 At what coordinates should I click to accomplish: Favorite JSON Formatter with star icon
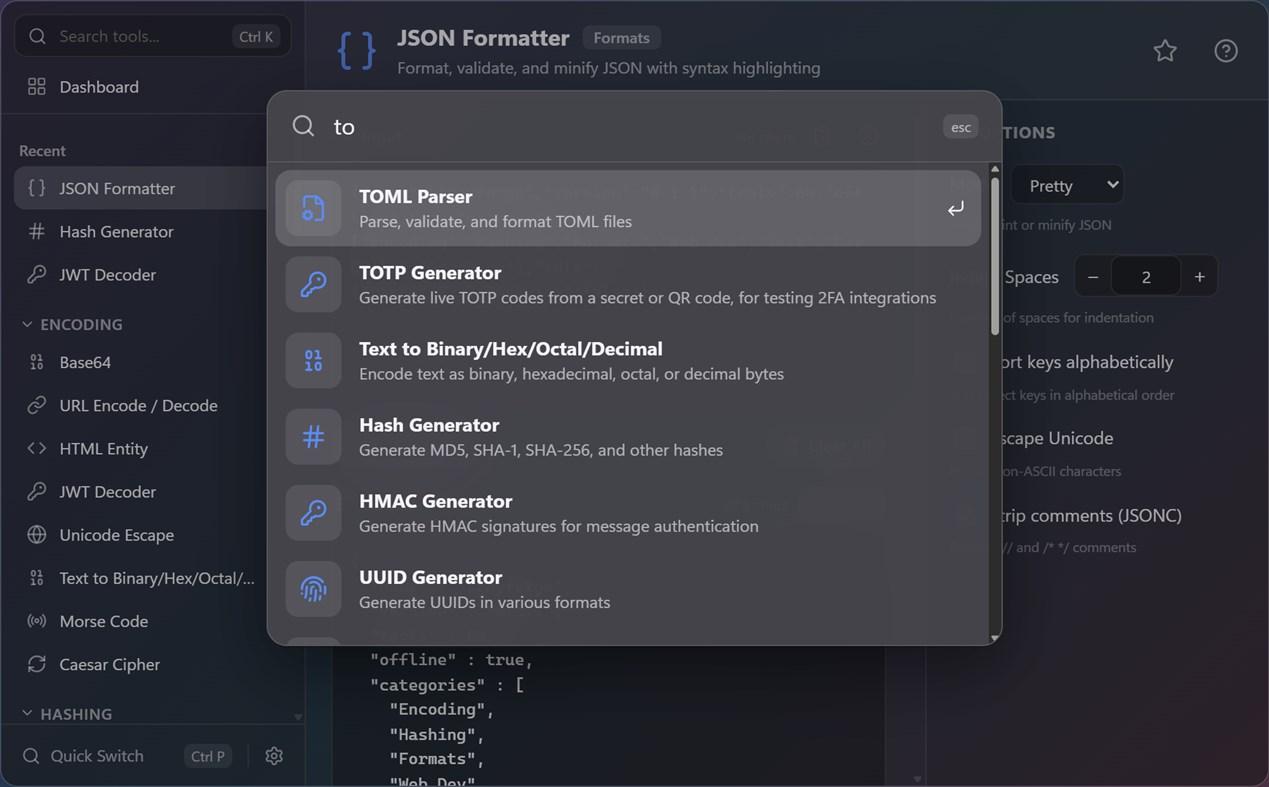click(1165, 51)
